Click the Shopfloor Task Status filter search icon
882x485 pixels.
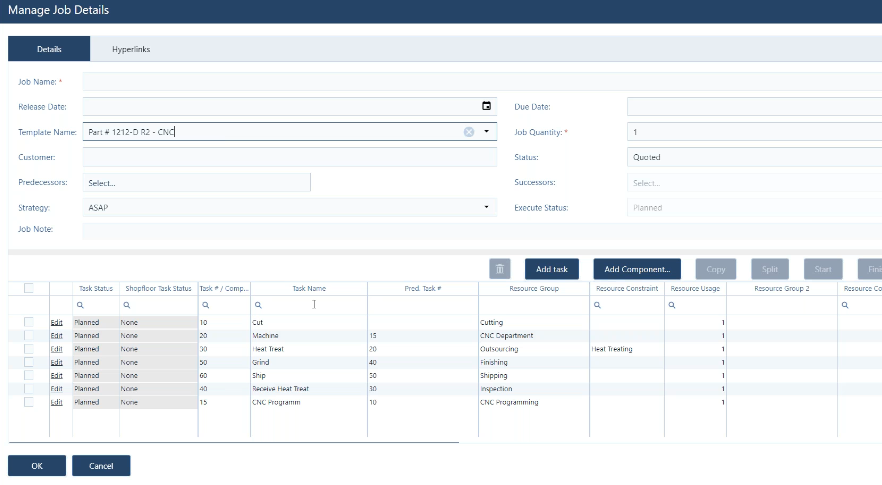pos(127,305)
